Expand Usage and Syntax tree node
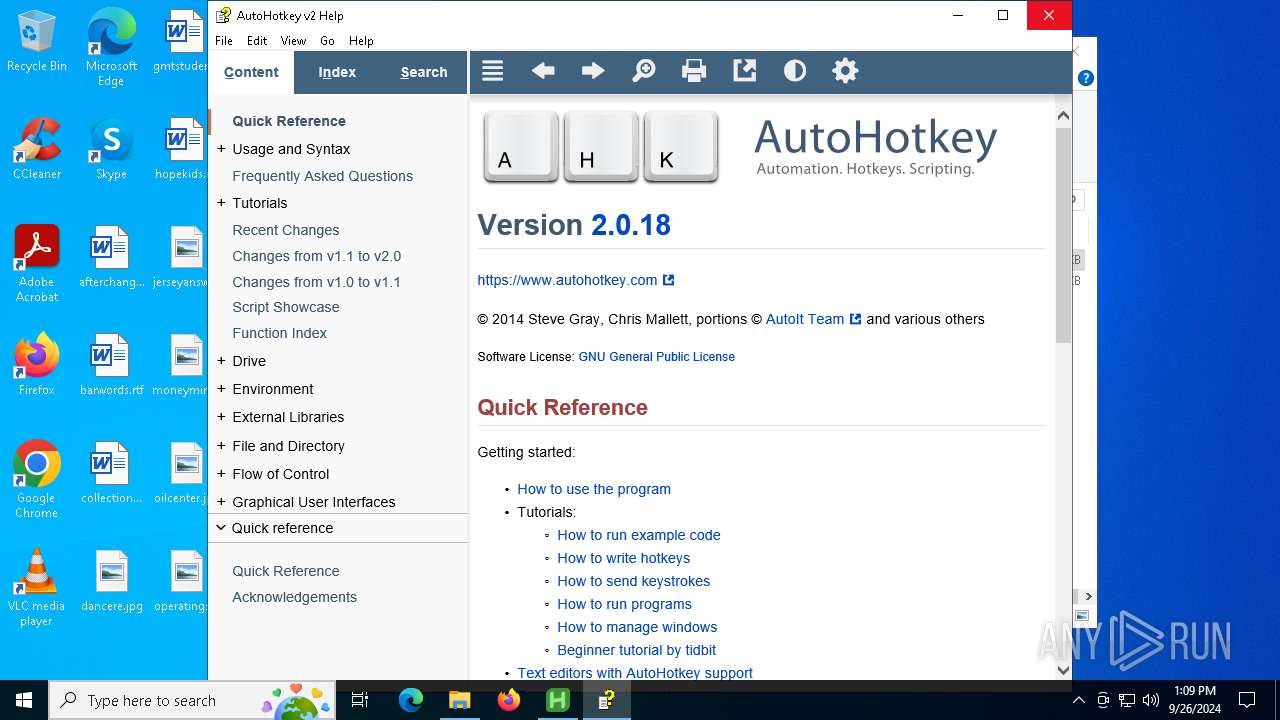Viewport: 1280px width, 720px height. tap(221, 148)
